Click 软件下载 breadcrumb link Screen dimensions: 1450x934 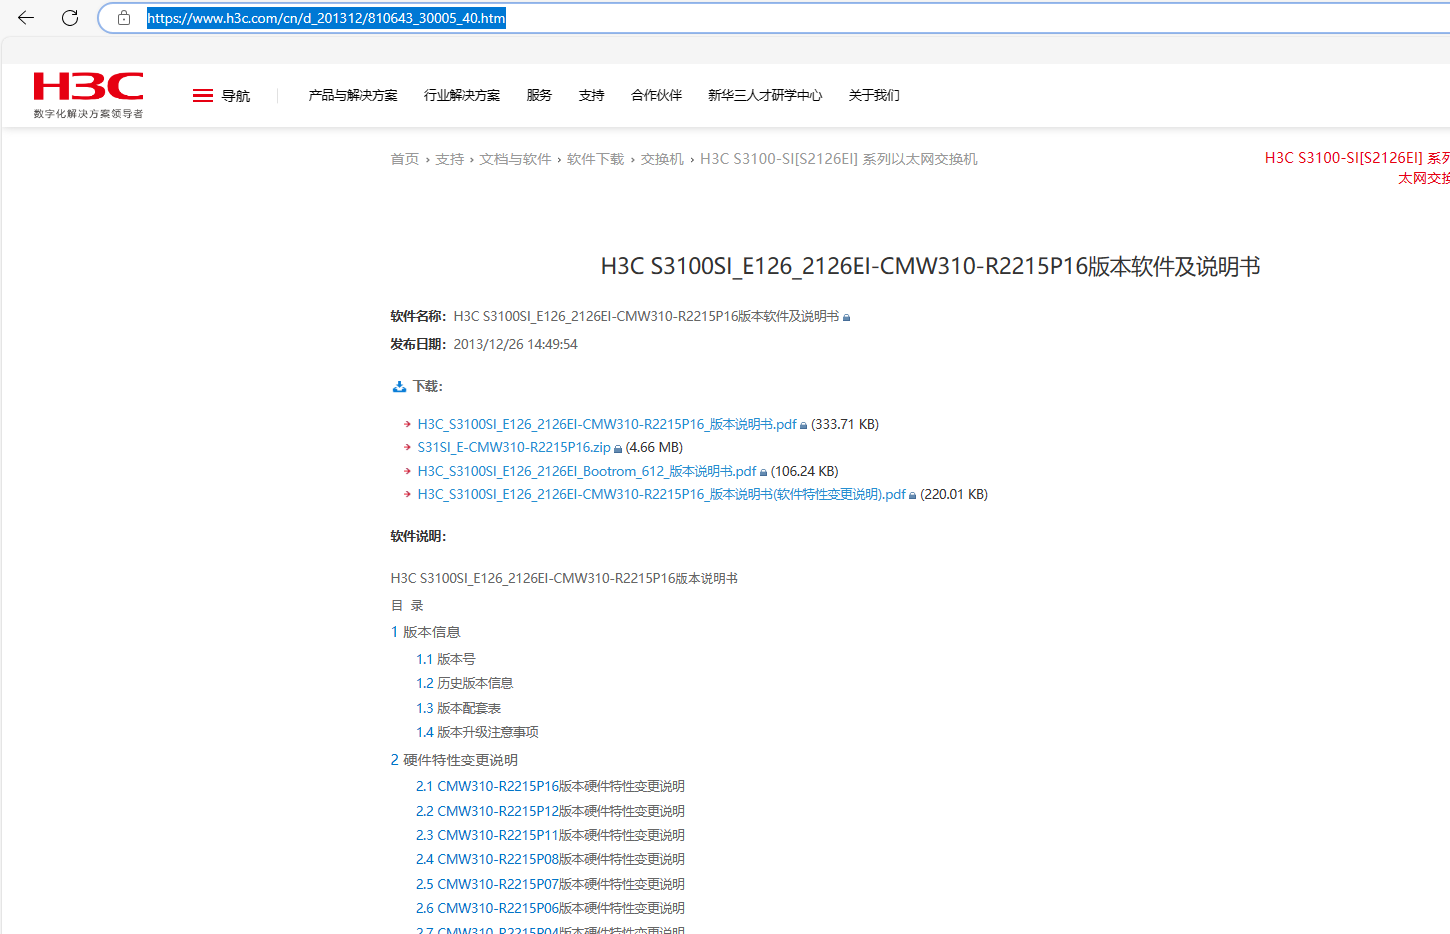pos(595,159)
